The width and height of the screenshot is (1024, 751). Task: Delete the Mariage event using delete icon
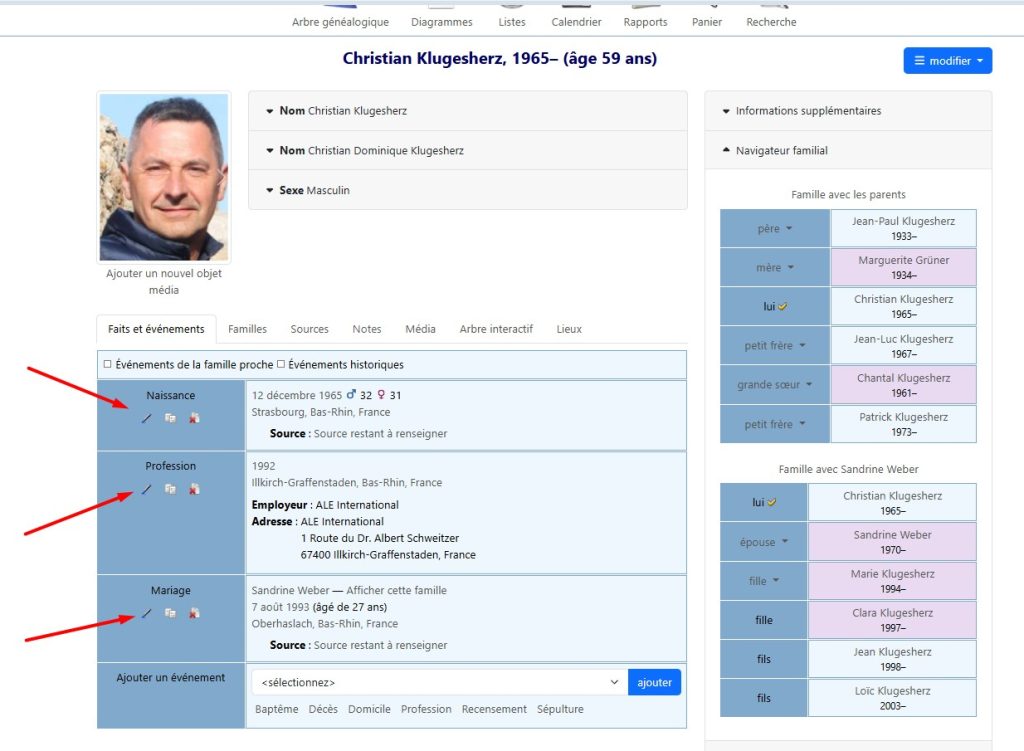(x=194, y=613)
